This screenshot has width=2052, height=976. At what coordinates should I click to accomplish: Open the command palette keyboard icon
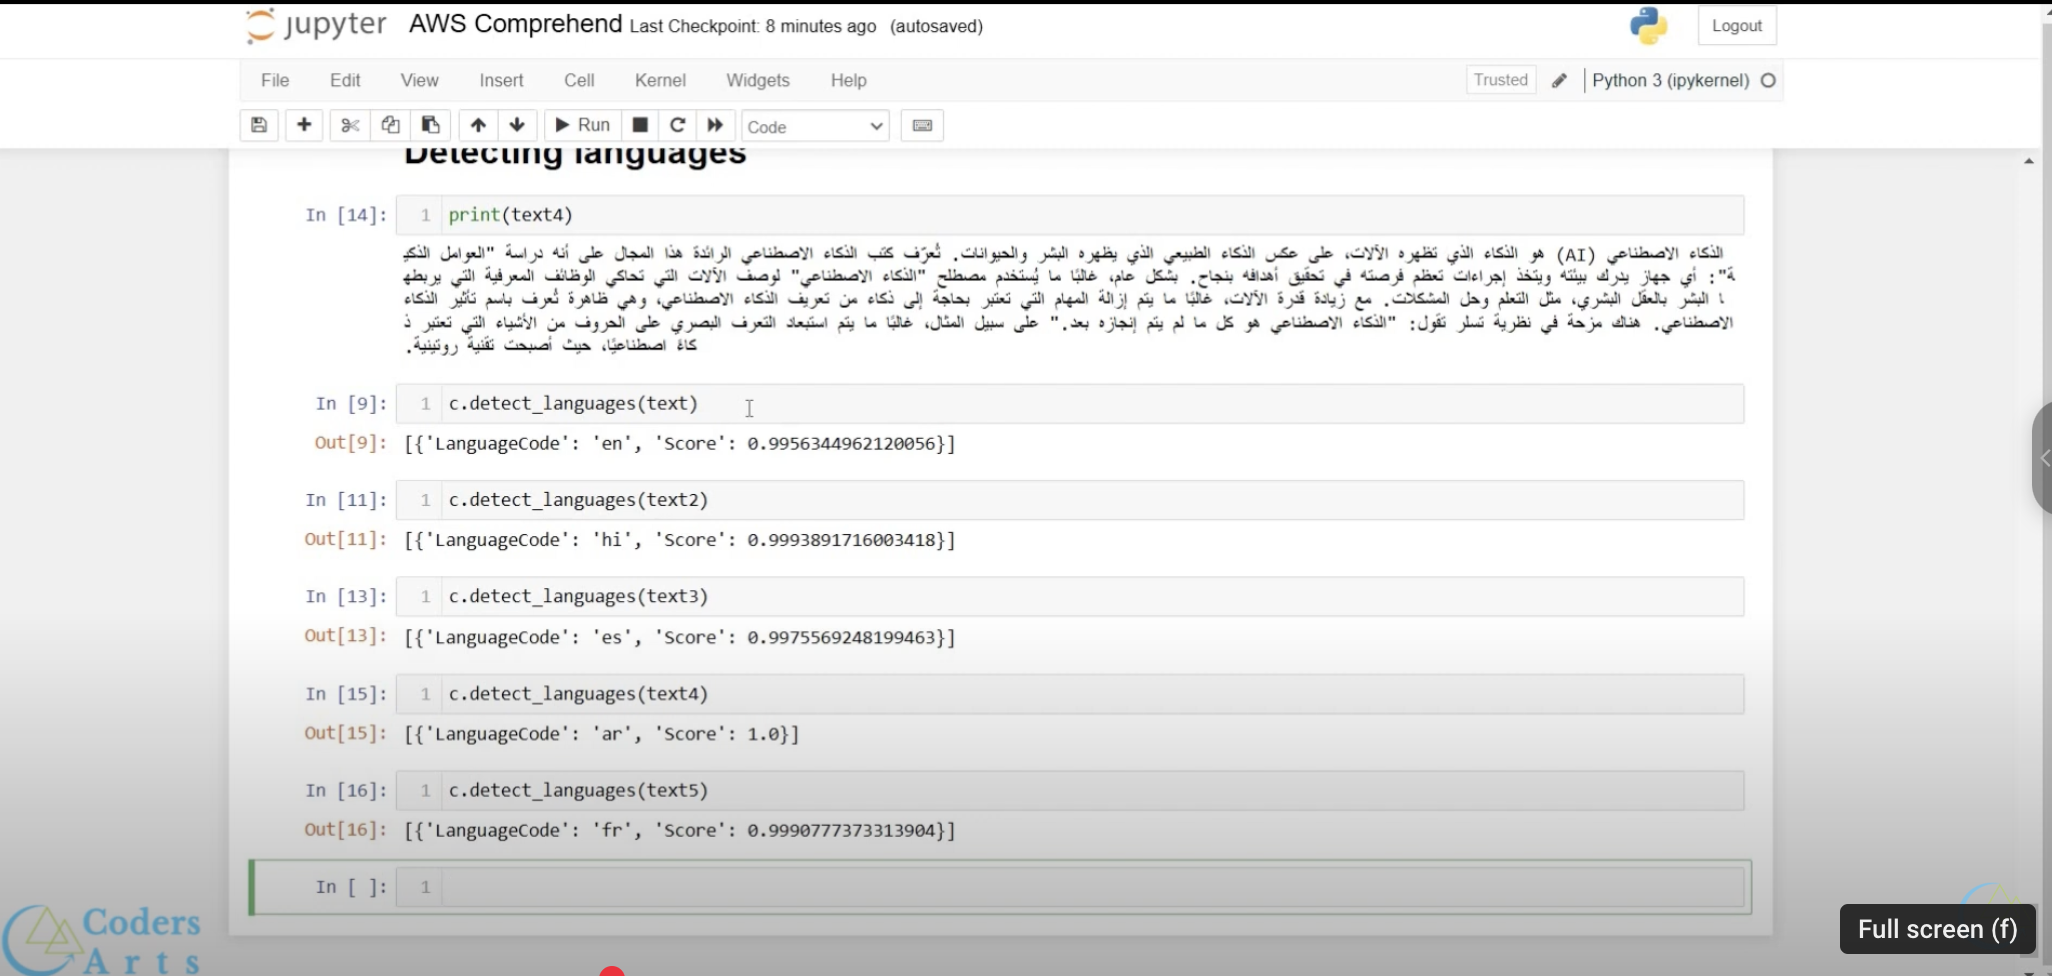point(922,125)
